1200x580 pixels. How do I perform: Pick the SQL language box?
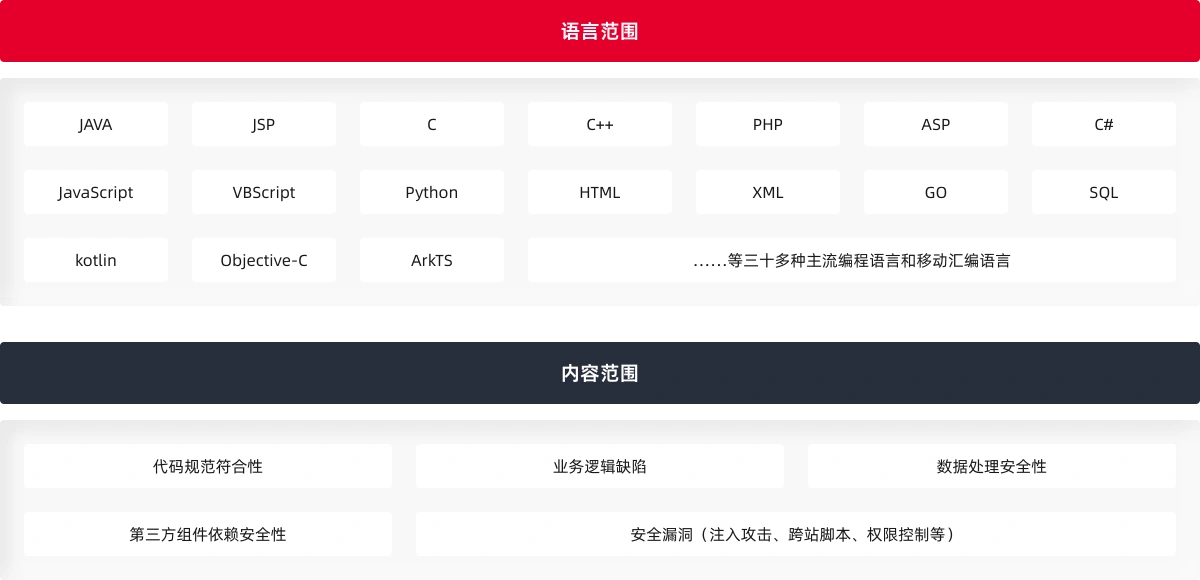coord(1104,193)
